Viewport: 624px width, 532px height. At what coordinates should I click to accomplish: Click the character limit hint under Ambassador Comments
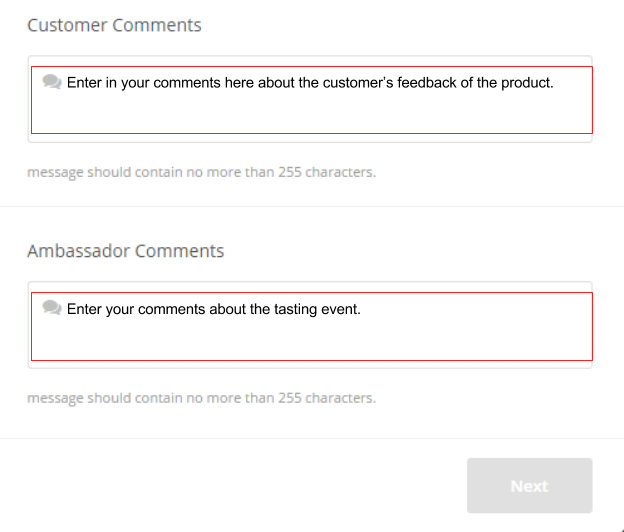coord(201,398)
